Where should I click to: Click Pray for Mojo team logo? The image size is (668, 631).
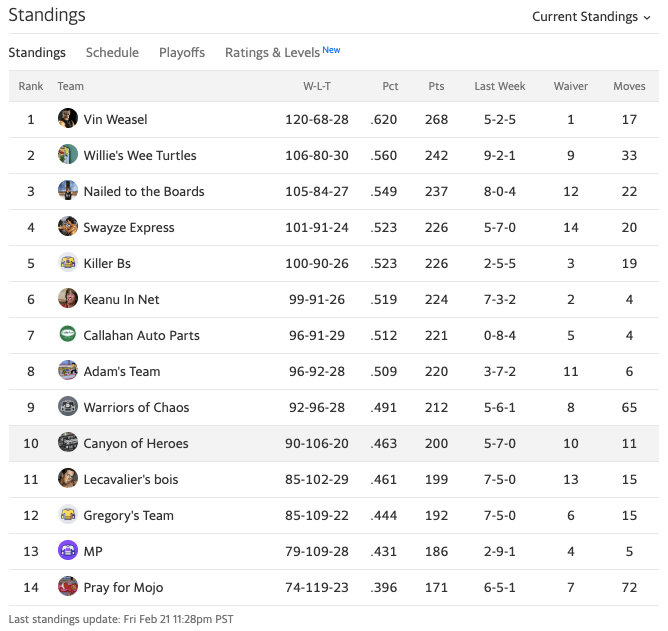click(68, 587)
